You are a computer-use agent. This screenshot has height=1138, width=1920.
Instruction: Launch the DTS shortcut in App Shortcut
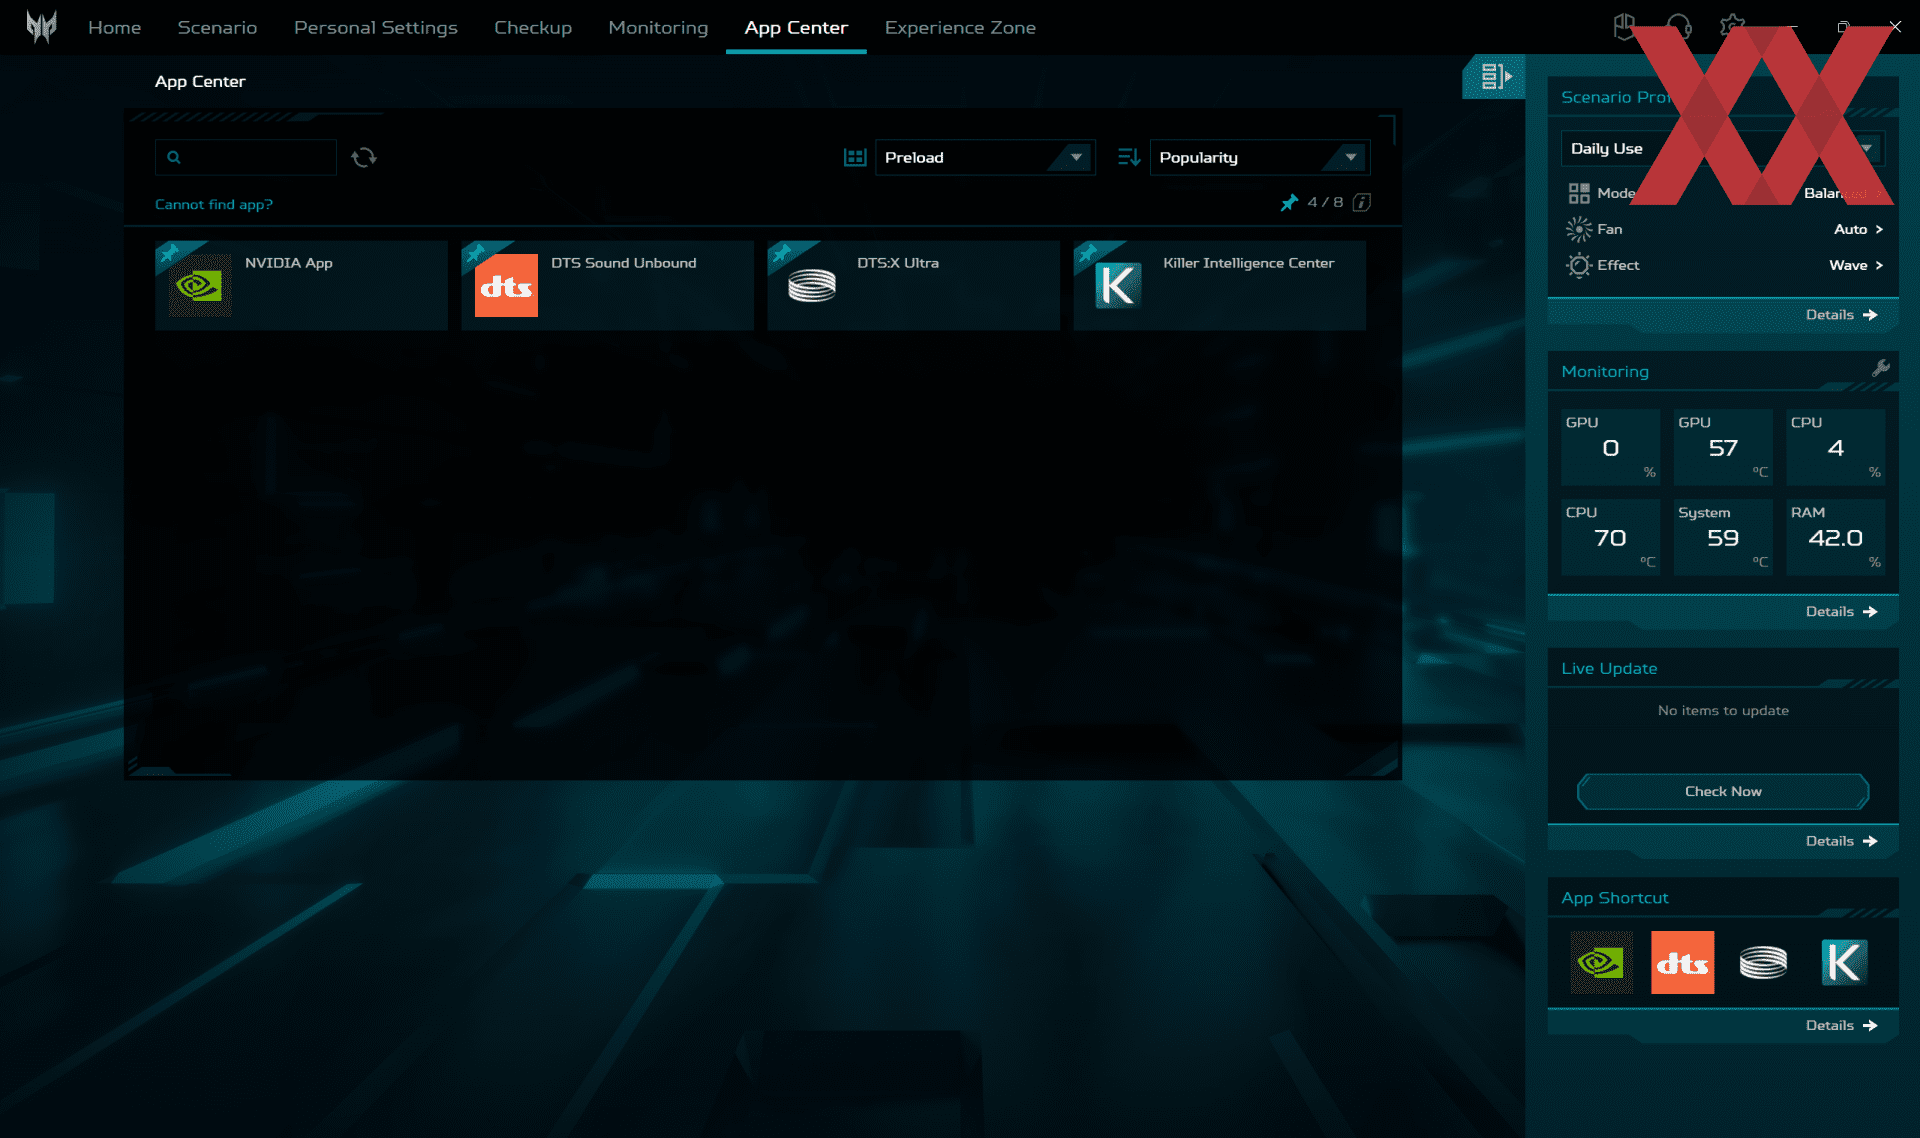click(x=1682, y=962)
